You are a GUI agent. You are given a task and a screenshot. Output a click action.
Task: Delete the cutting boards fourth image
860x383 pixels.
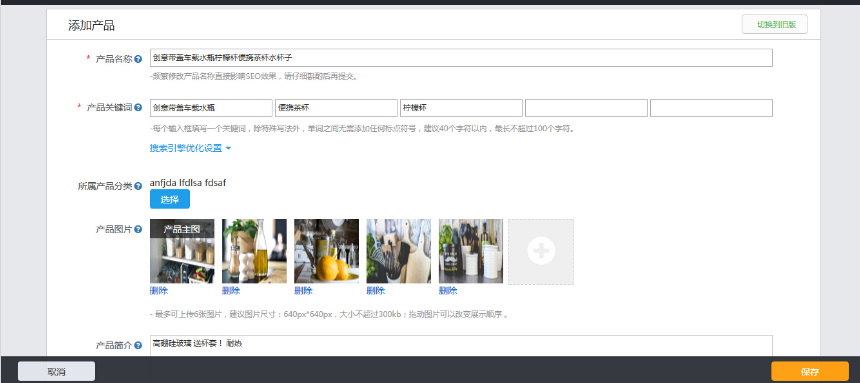[x=376, y=291]
